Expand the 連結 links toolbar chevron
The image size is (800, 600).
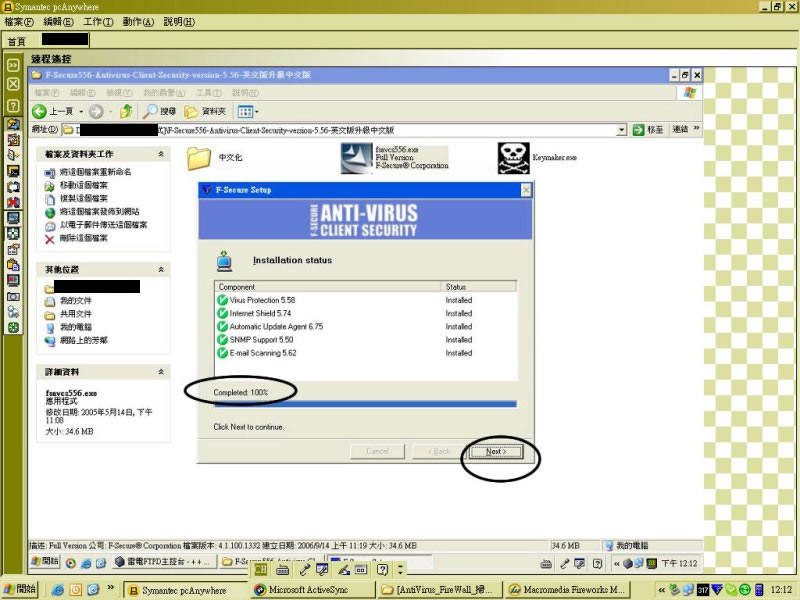click(696, 128)
